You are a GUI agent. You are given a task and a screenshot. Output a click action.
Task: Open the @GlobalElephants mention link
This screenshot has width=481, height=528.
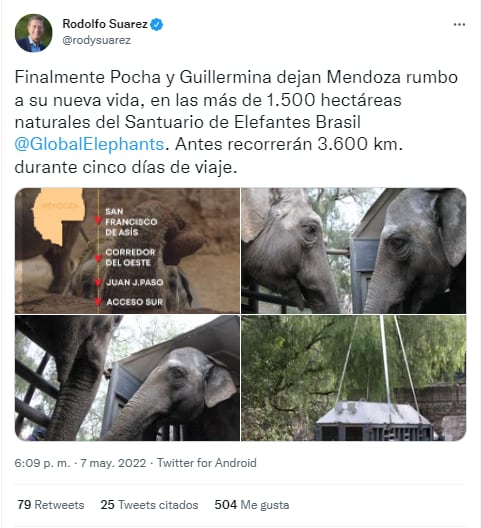coord(89,144)
